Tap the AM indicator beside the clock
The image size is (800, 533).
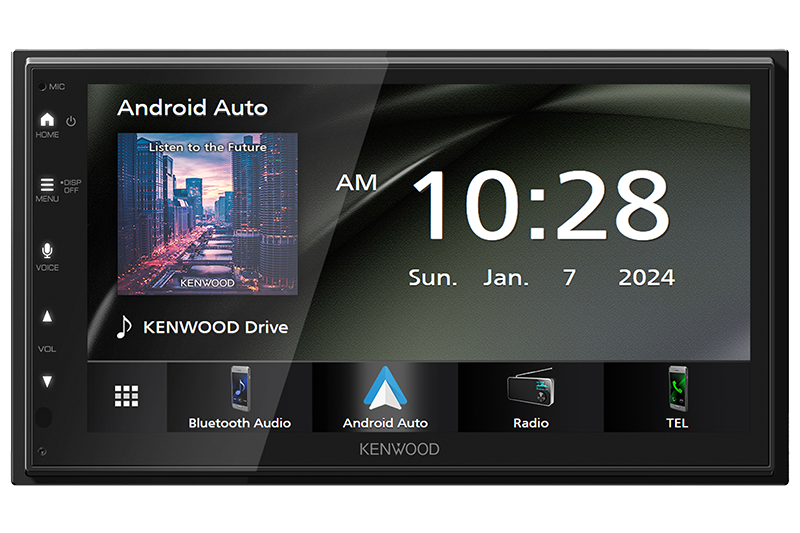[x=357, y=183]
